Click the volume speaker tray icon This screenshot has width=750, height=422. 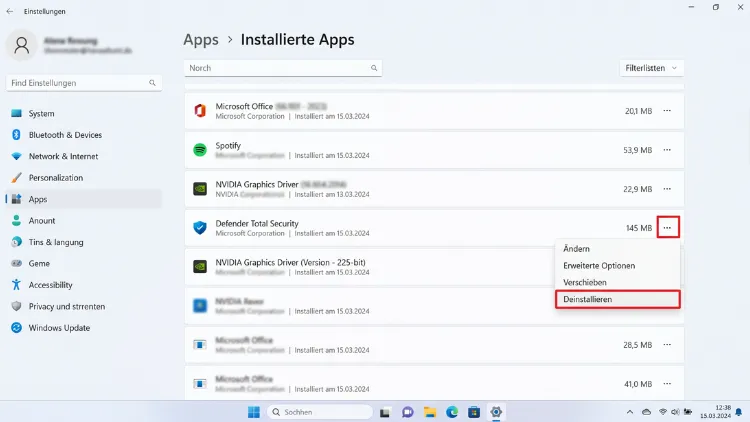tap(675, 412)
